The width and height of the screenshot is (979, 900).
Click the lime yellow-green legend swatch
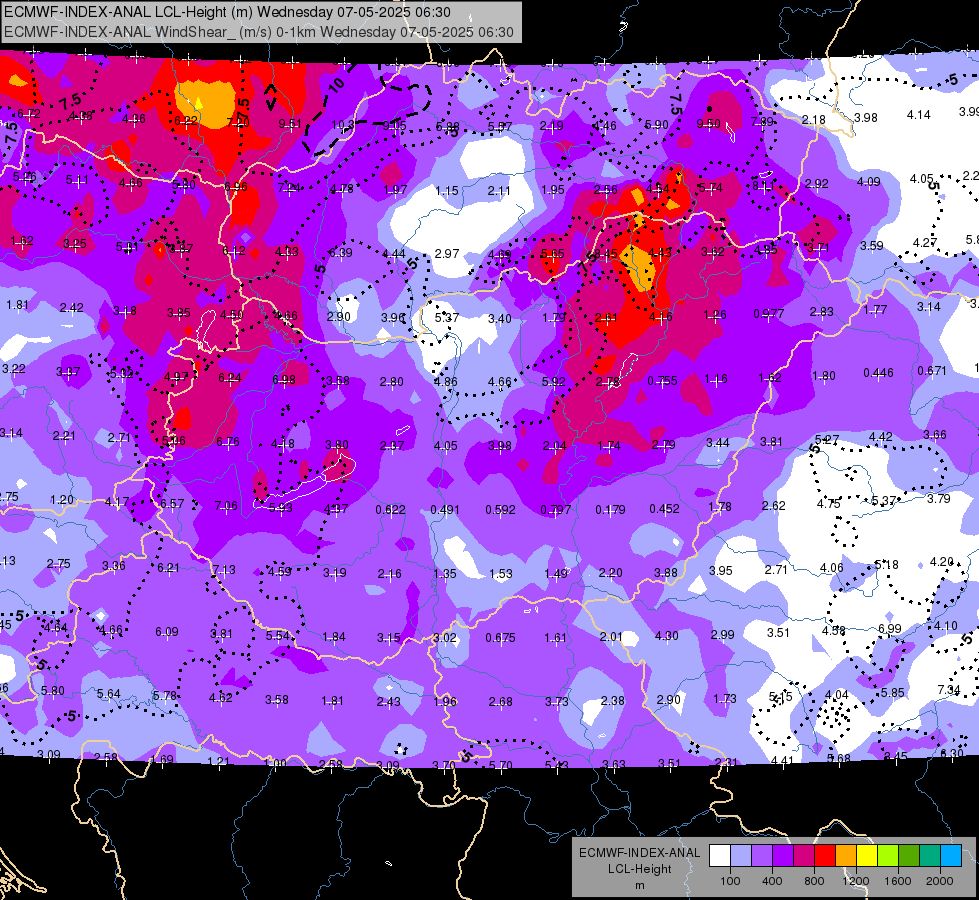[888, 856]
